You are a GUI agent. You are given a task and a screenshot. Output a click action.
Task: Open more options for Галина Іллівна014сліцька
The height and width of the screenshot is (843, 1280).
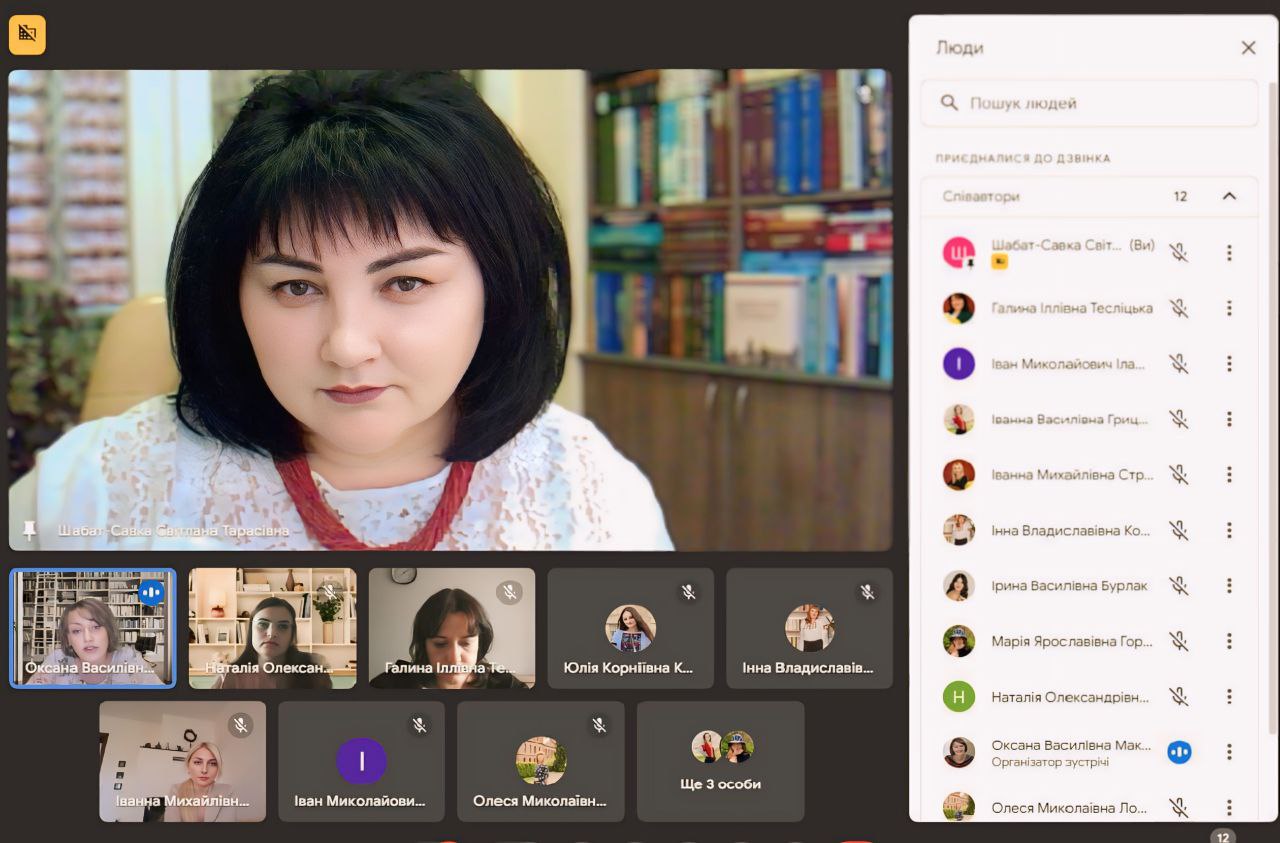coord(1229,308)
